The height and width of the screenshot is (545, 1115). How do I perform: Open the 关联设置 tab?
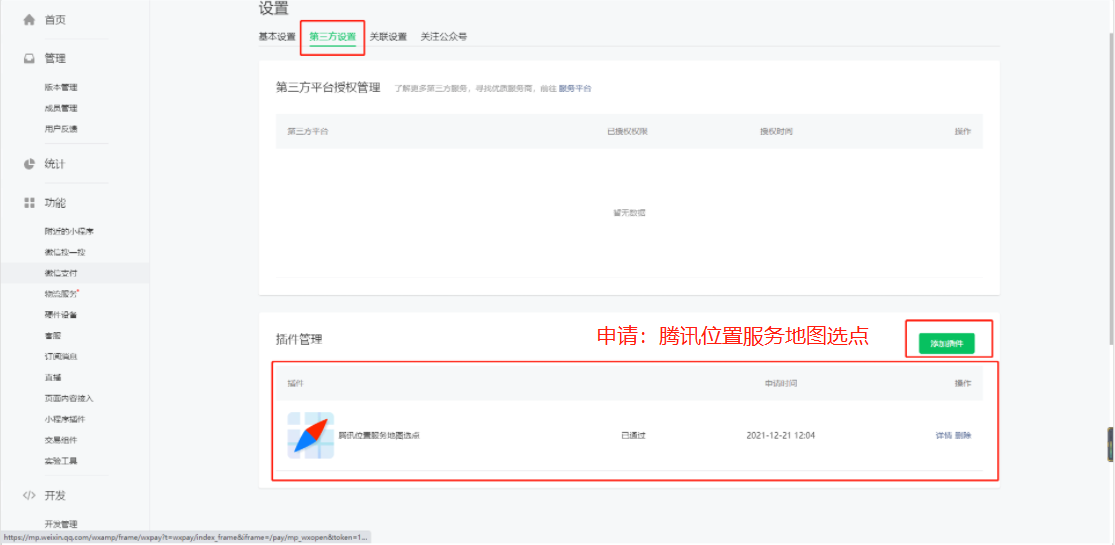tap(388, 37)
